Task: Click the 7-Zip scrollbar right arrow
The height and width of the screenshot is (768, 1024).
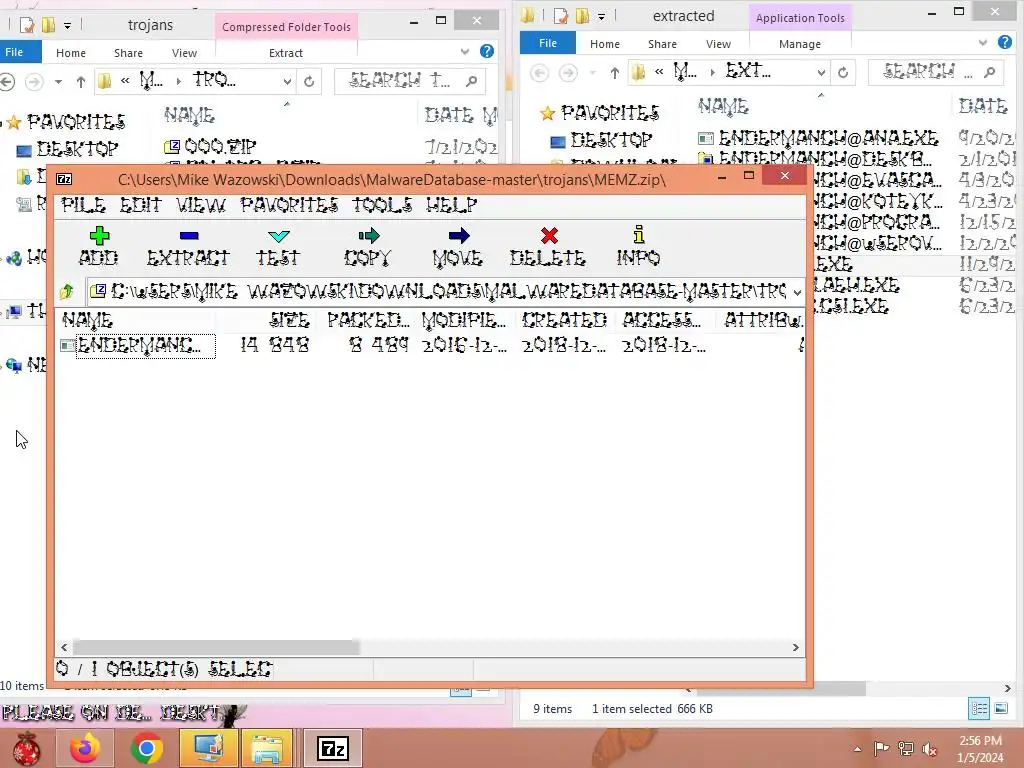Action: 795,647
